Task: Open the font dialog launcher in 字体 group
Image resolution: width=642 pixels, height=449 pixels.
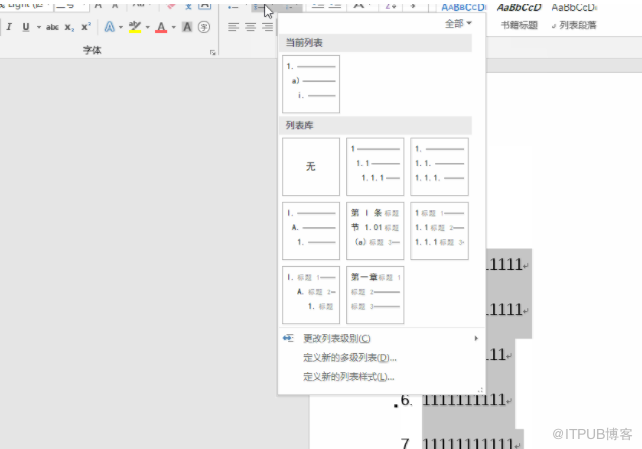Action: tap(213, 51)
